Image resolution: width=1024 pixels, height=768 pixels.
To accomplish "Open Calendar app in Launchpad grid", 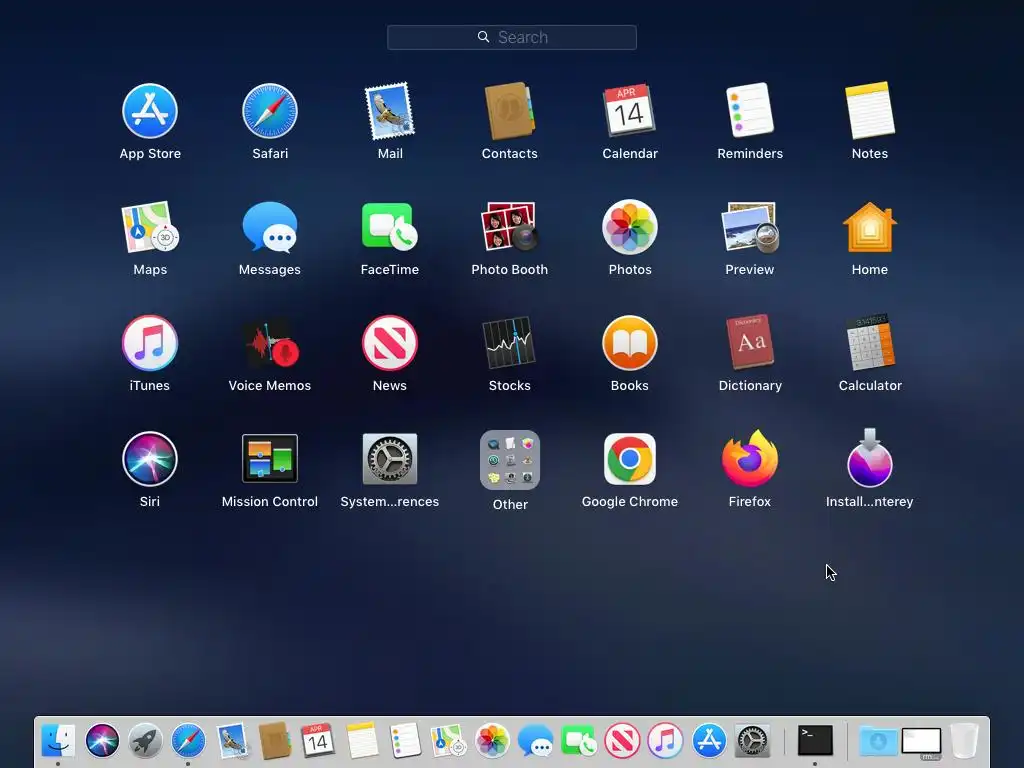I will 630,111.
